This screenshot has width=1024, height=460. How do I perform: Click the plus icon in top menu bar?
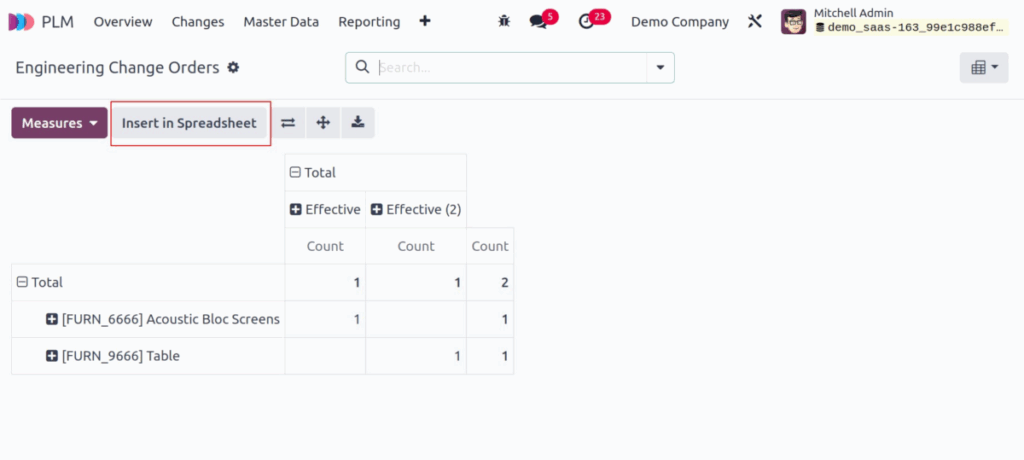tap(424, 22)
